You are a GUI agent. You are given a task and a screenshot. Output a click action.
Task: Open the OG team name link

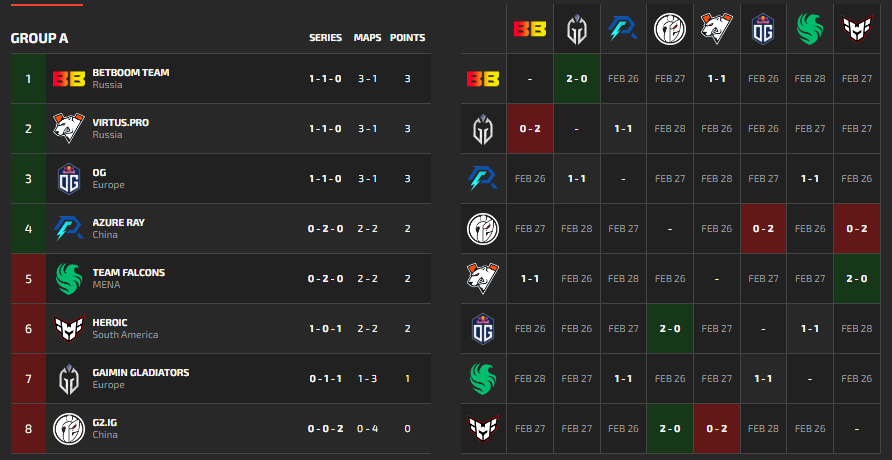99,172
